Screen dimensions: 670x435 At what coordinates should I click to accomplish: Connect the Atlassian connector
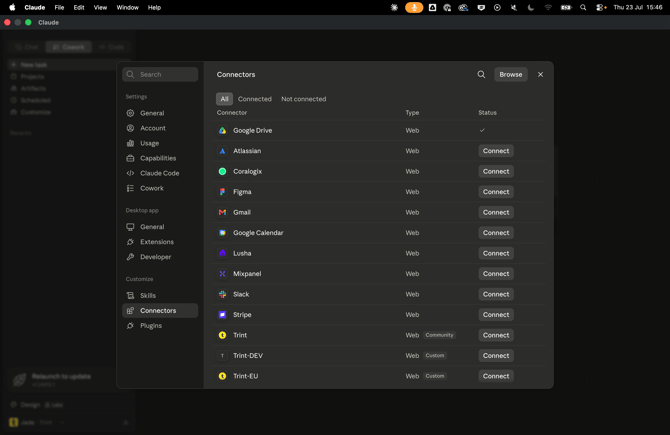[x=496, y=151]
